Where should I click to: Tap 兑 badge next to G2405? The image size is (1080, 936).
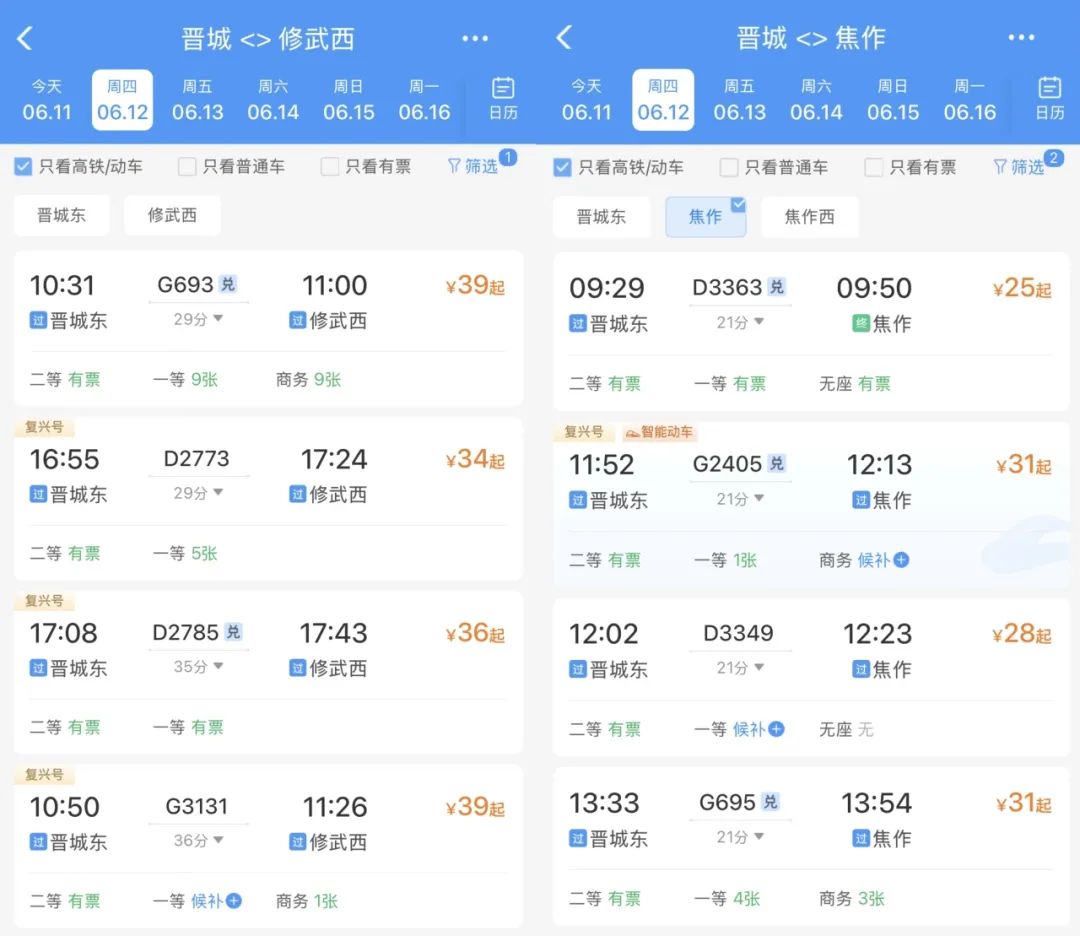777,463
